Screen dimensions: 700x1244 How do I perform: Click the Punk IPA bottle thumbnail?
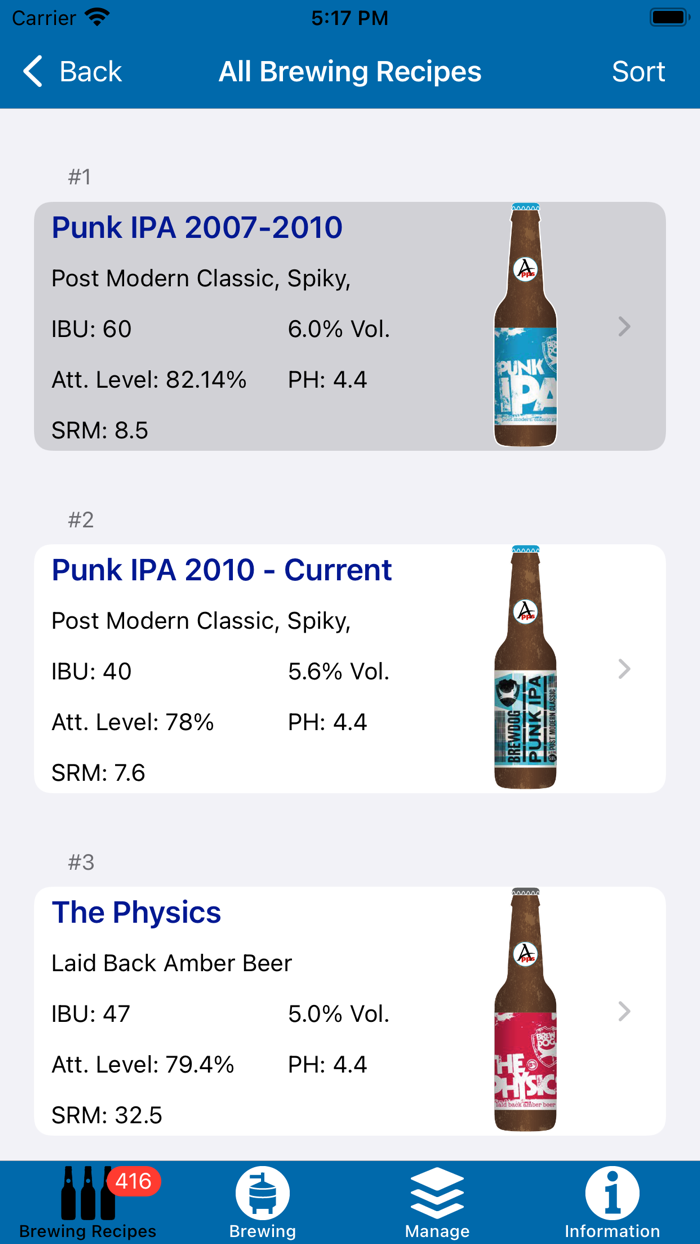525,327
